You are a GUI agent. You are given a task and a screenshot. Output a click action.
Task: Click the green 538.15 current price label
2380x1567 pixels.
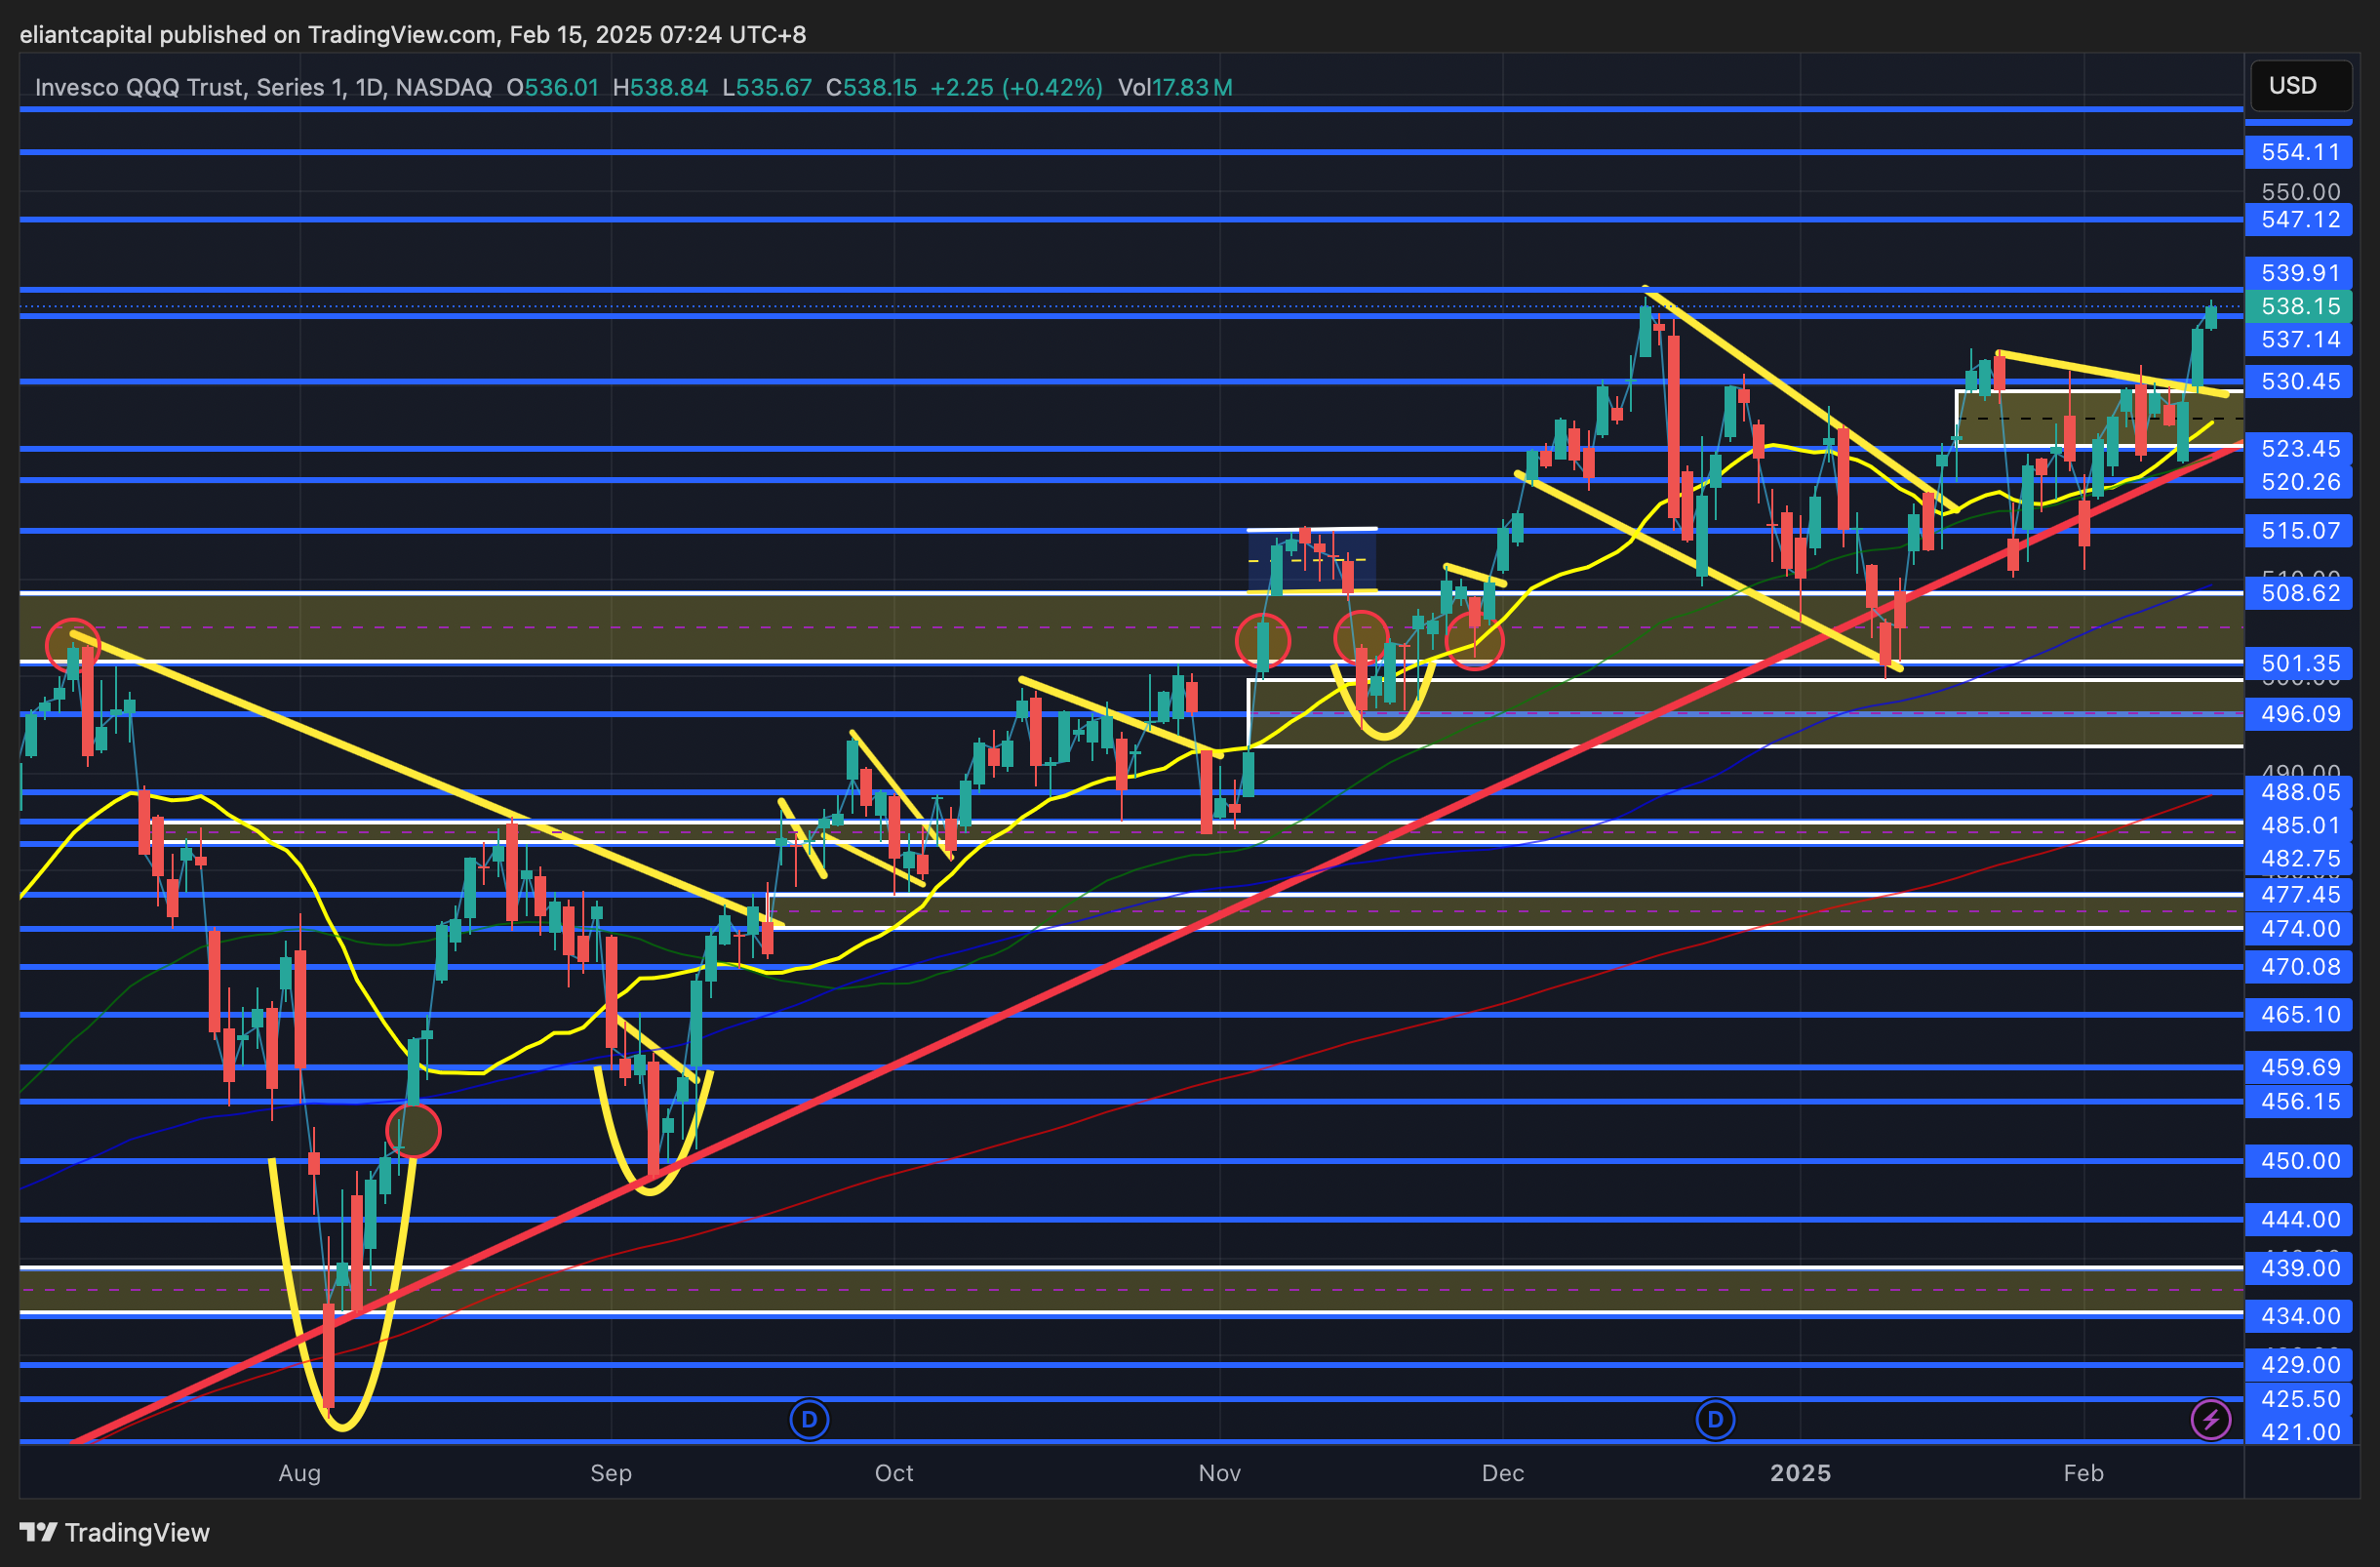pos(2298,306)
